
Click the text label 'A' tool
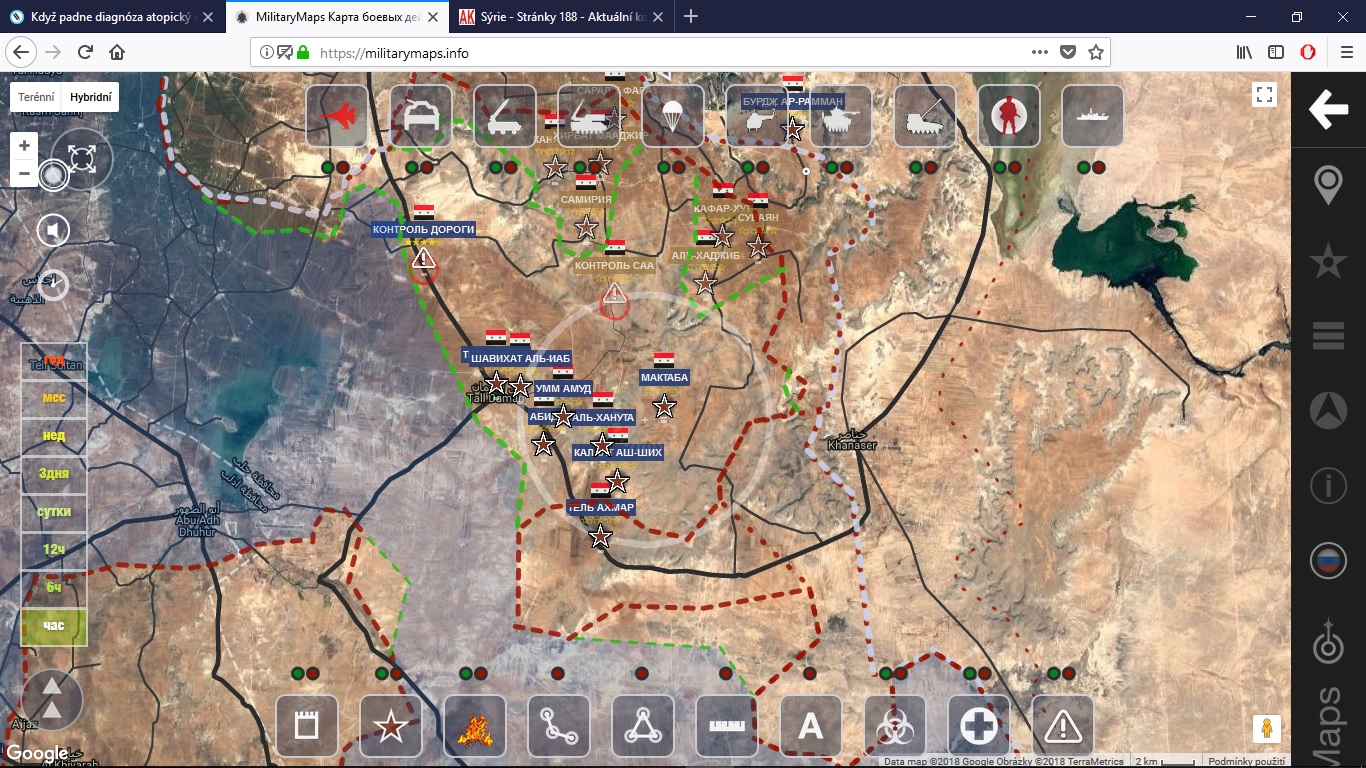point(811,726)
